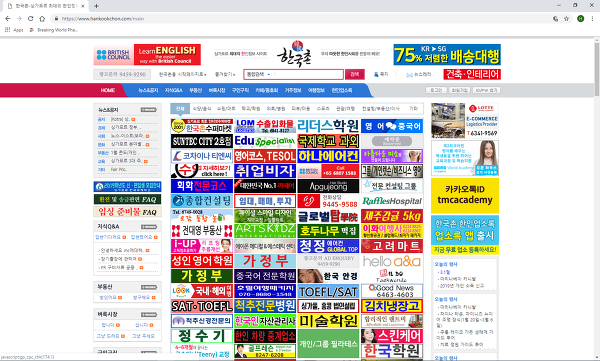Click the 회원가입 sign-up button

point(459,90)
